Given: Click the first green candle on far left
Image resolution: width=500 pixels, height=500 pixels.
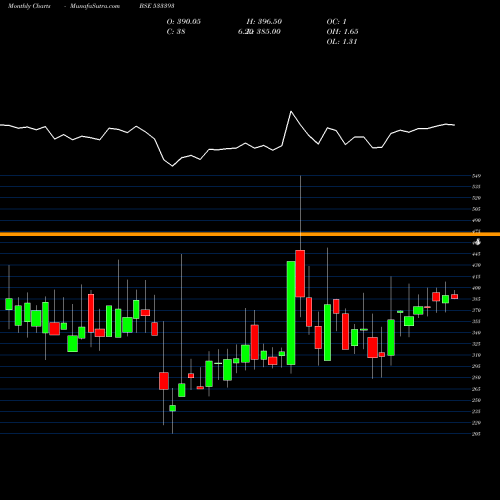Looking at the screenshot, I should click(9, 304).
